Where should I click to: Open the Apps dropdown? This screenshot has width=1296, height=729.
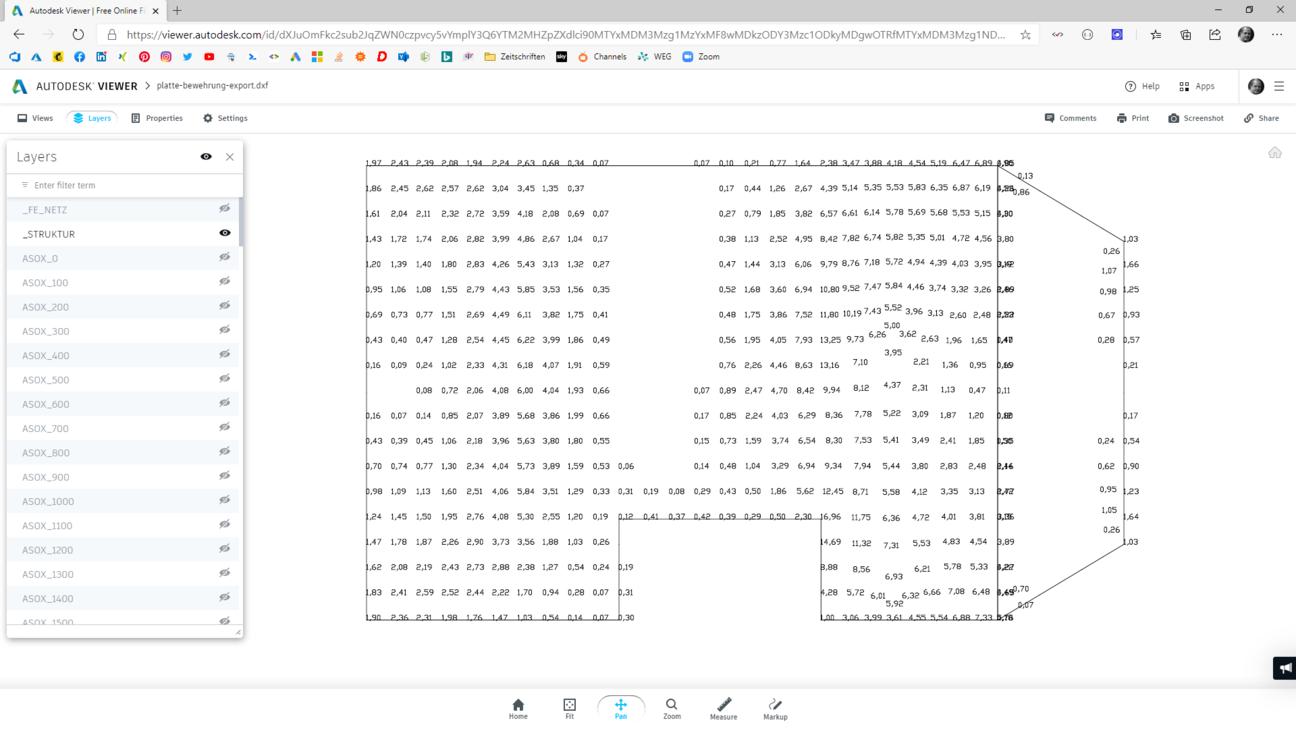coord(1196,87)
